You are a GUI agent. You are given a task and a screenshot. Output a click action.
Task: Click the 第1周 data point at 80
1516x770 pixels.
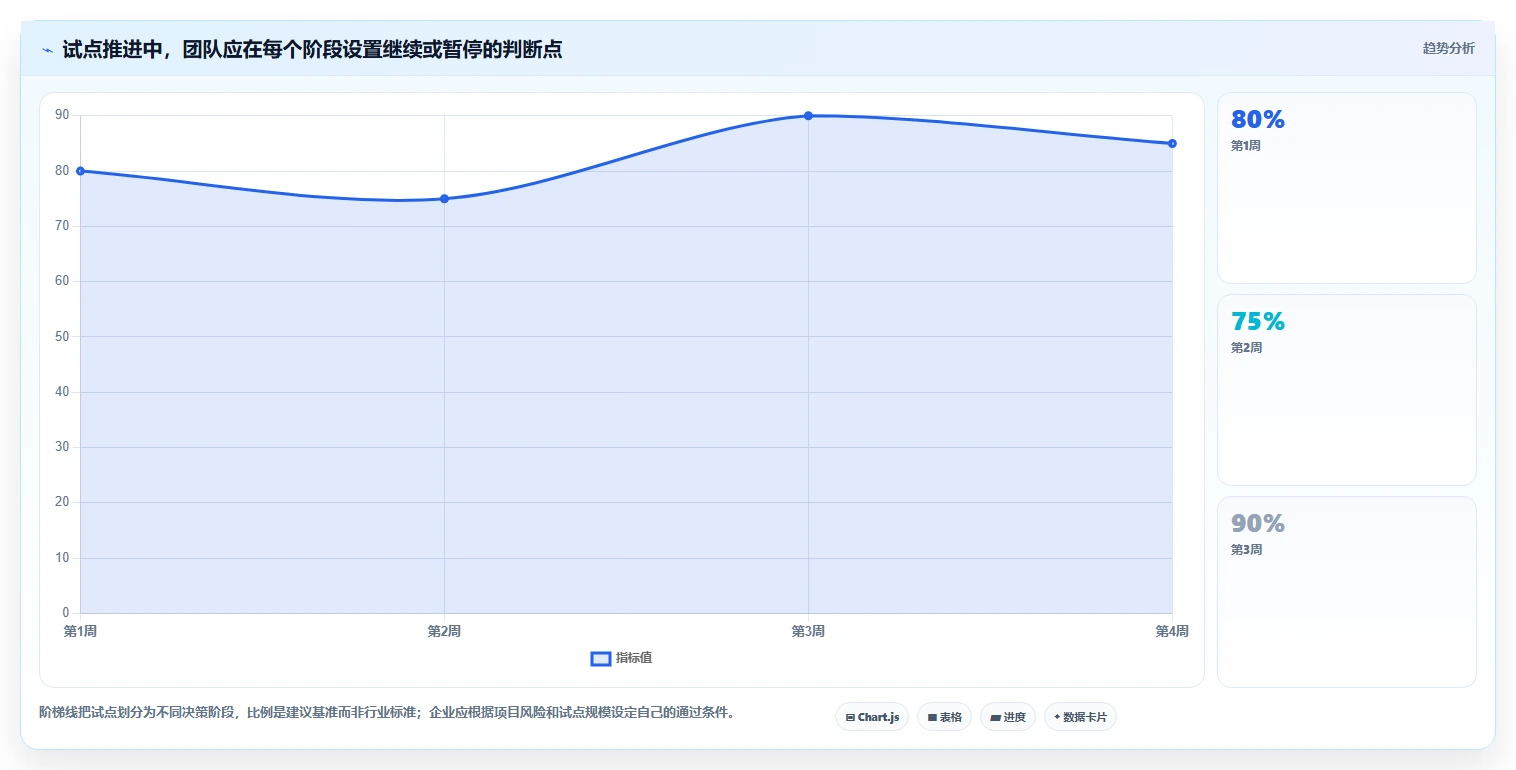pyautogui.click(x=80, y=171)
